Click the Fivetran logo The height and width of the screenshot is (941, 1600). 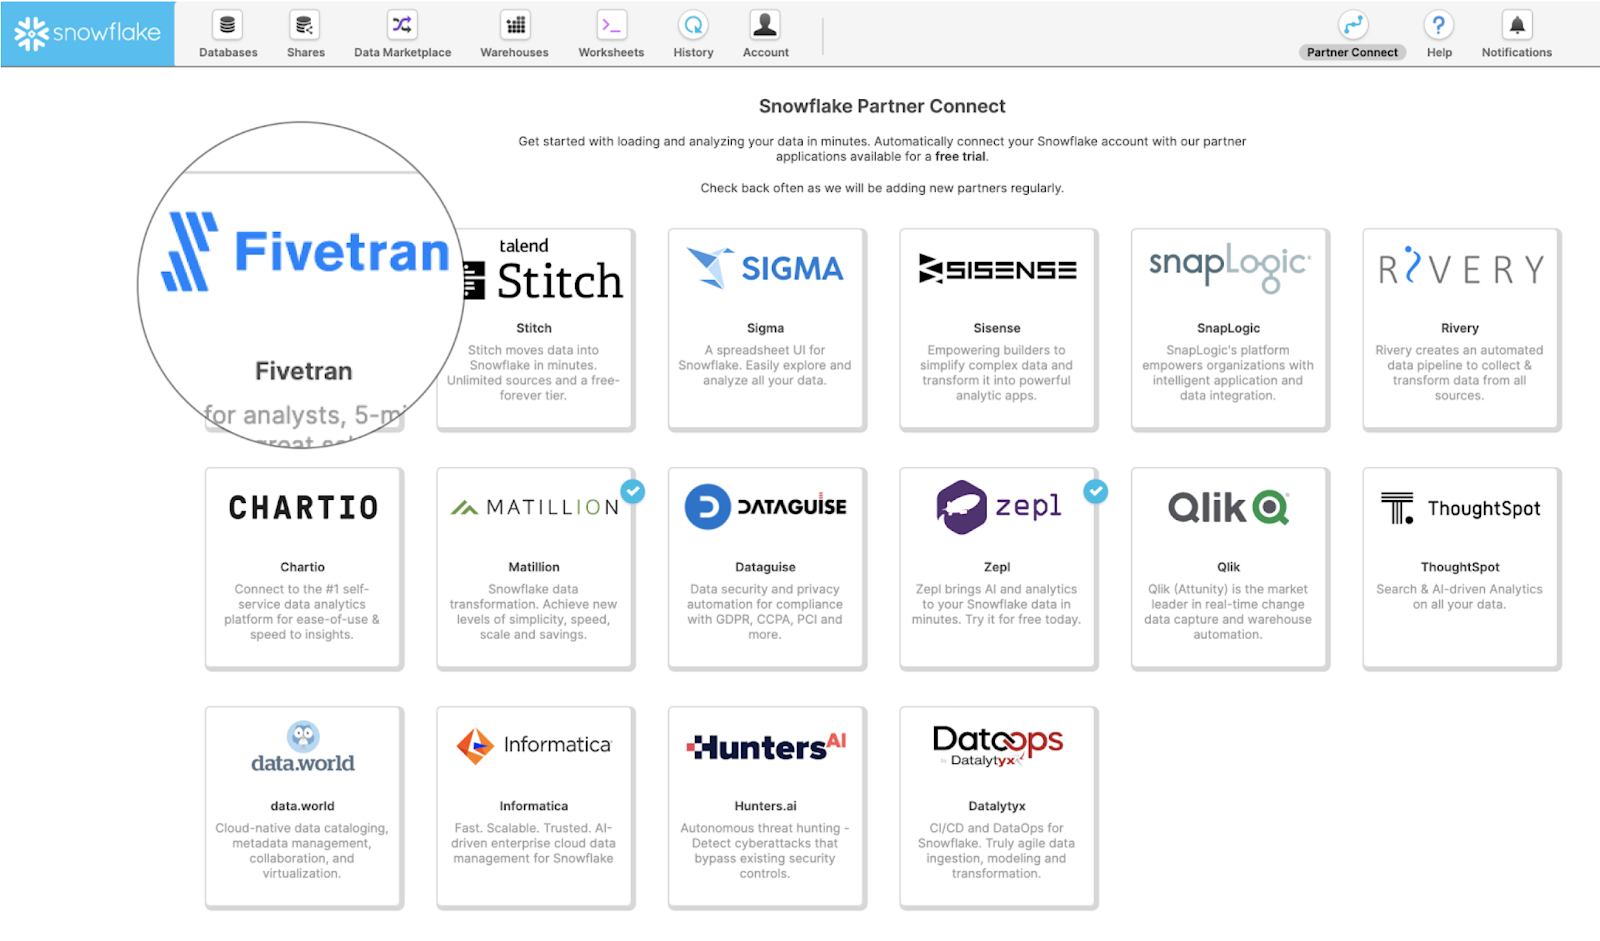[x=305, y=251]
